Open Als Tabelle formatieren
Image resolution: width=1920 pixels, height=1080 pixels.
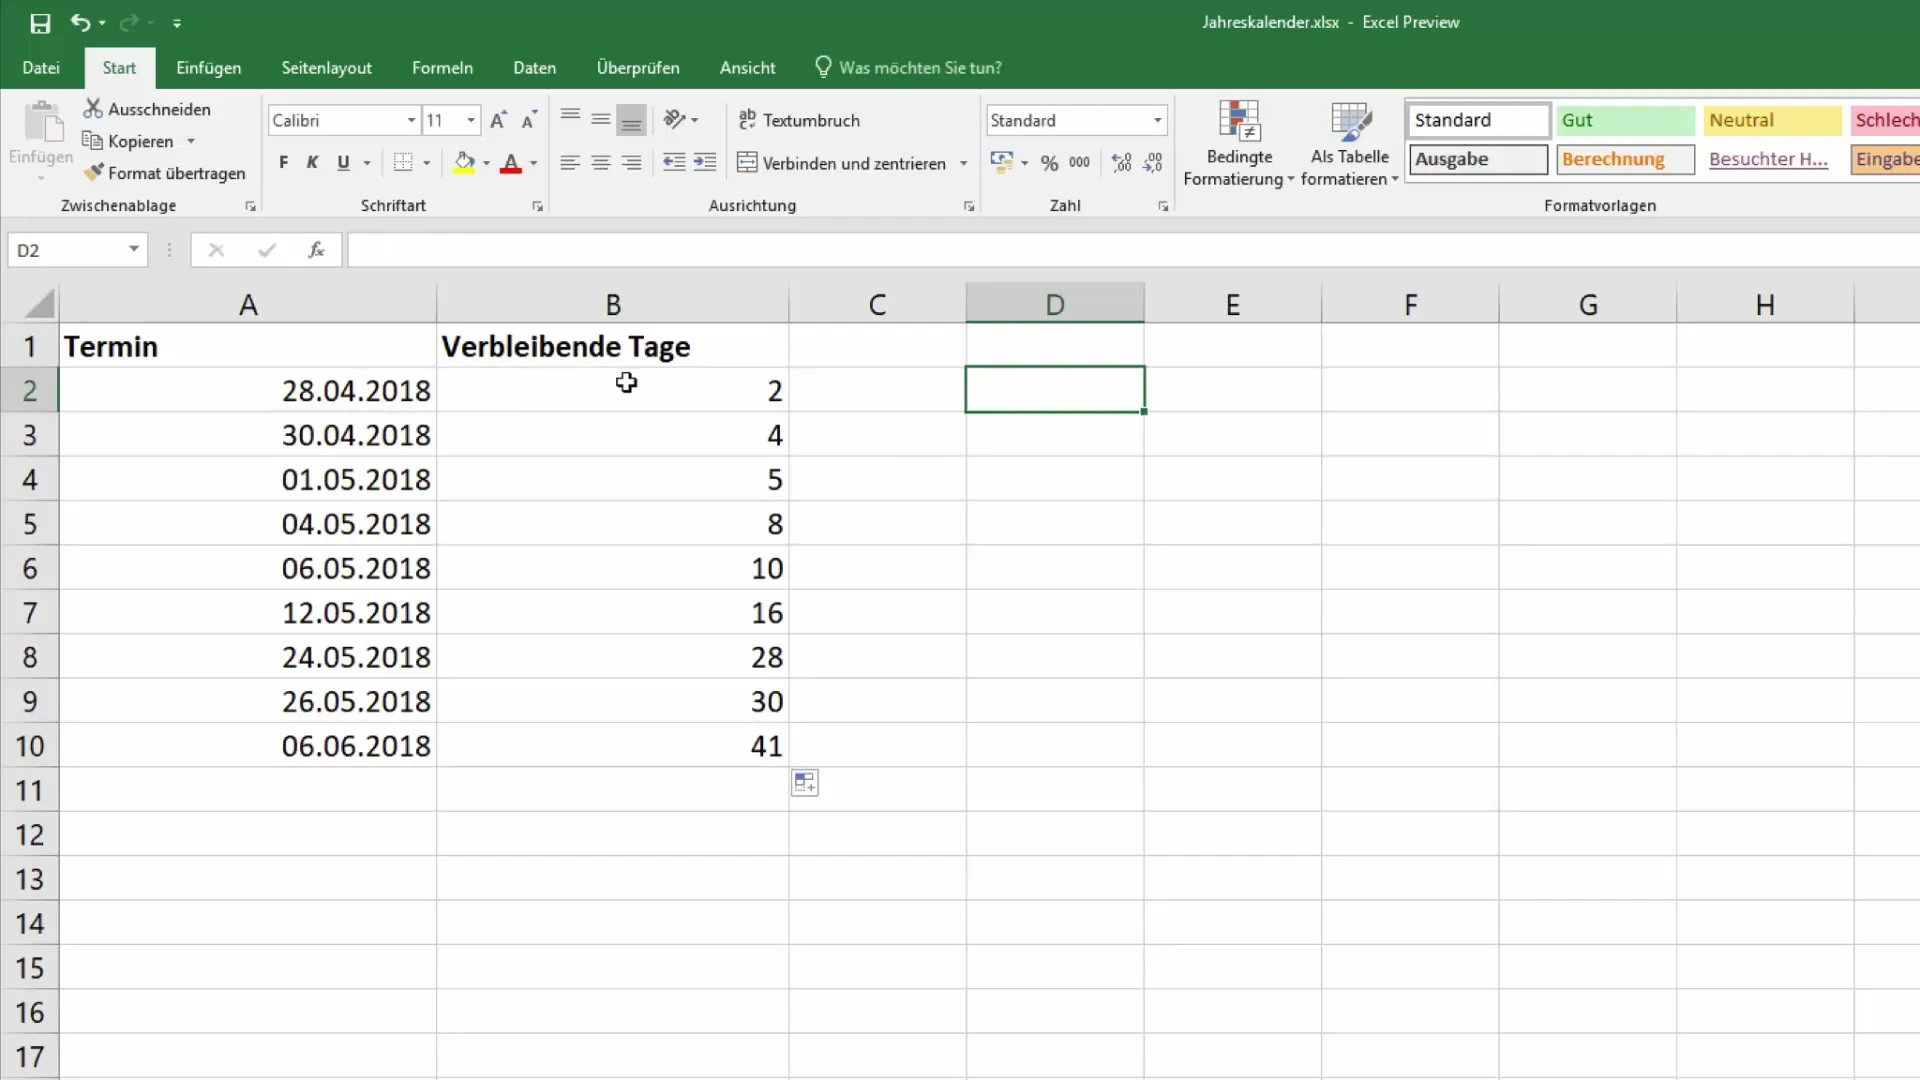click(1349, 143)
